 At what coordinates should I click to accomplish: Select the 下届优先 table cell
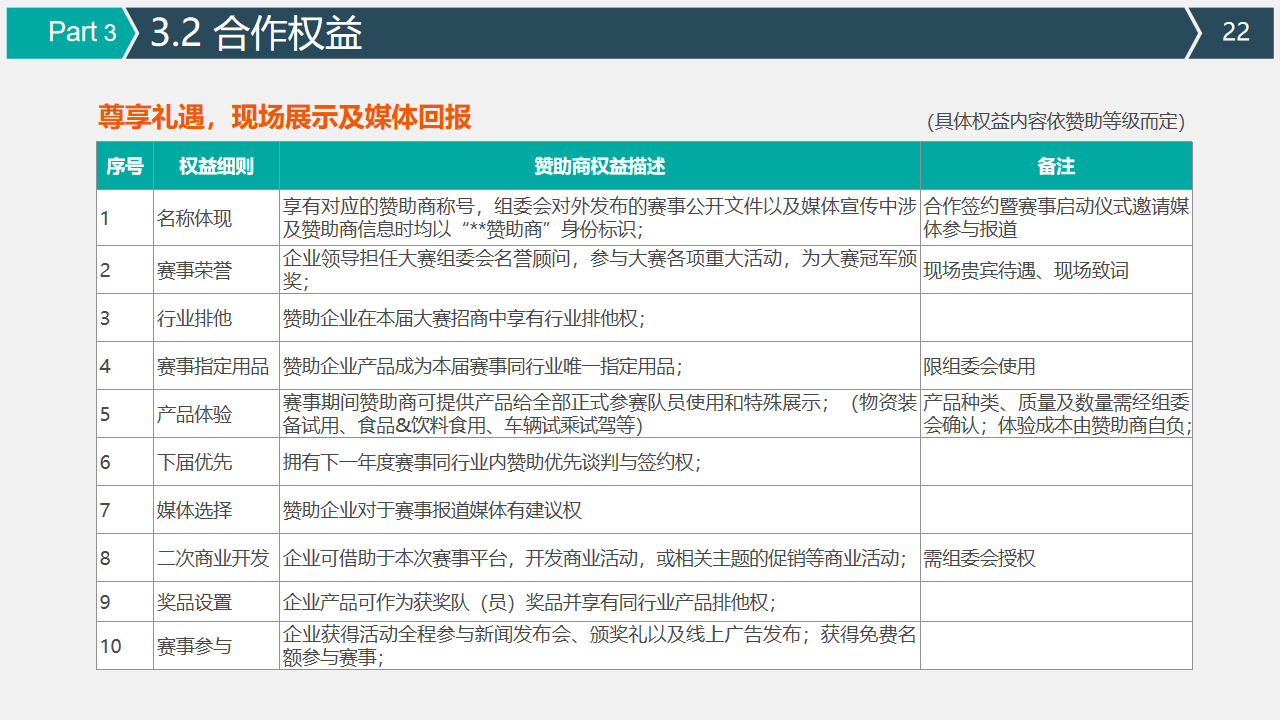194,462
